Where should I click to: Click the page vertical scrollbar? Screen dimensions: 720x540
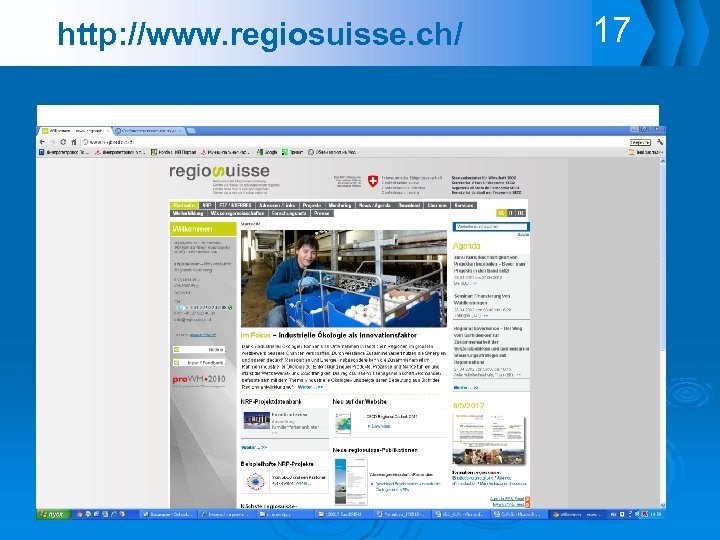(x=662, y=333)
